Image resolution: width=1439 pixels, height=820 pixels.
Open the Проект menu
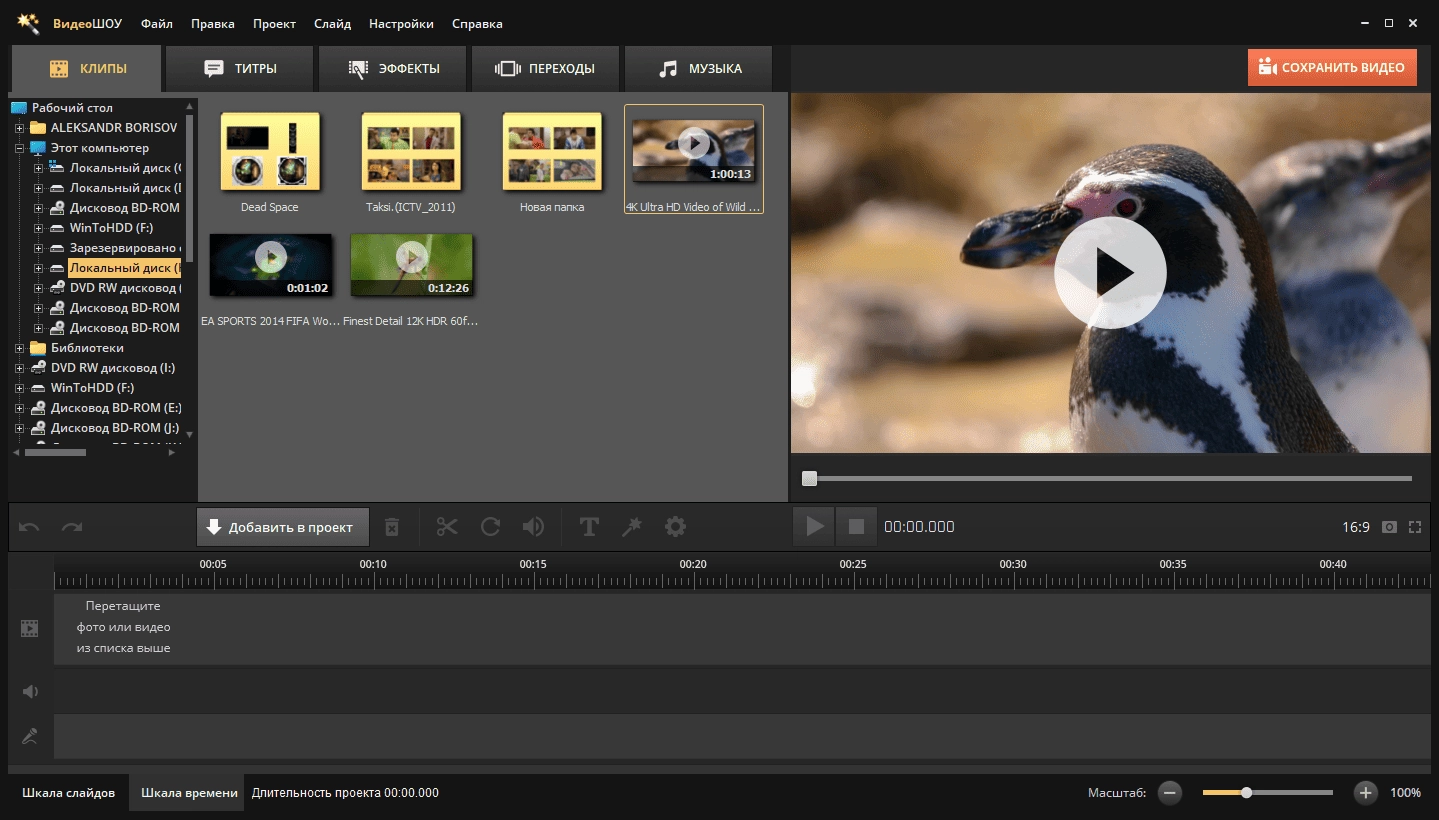pos(274,23)
